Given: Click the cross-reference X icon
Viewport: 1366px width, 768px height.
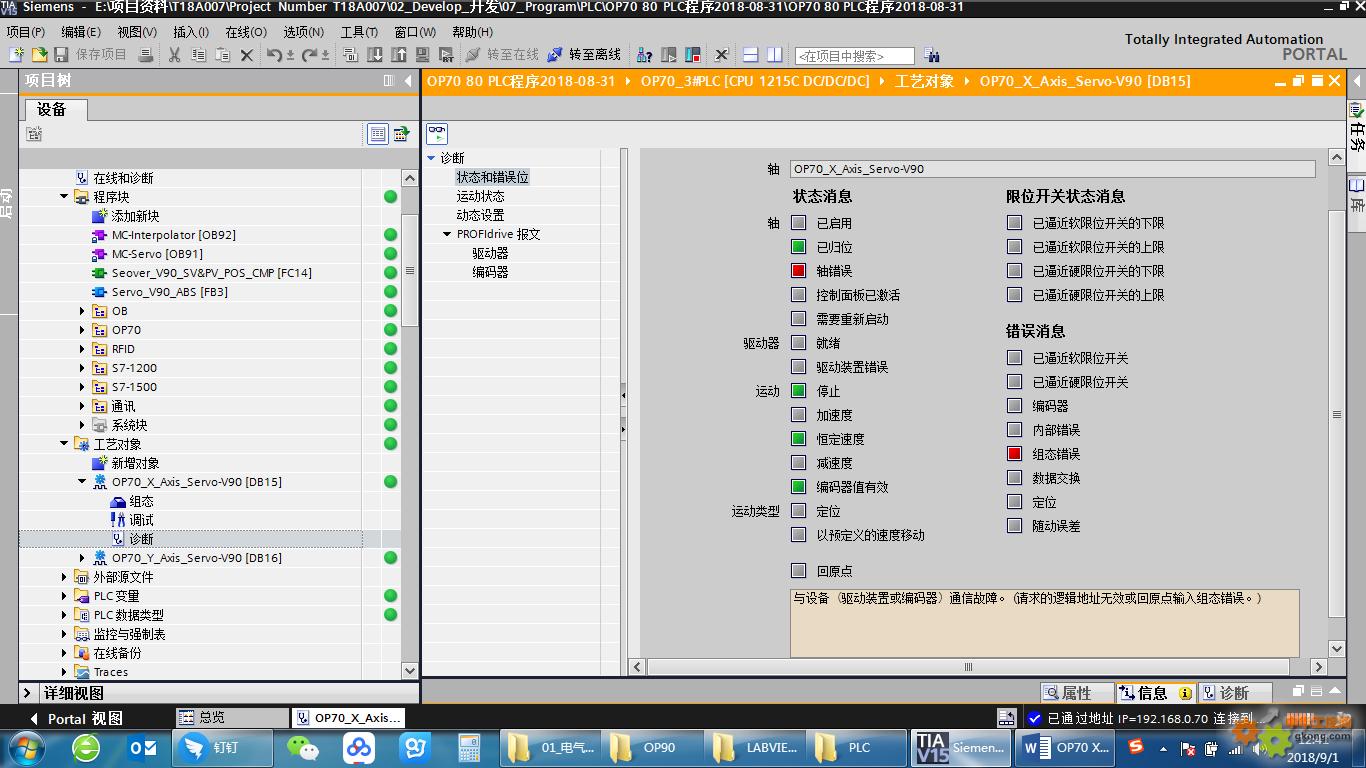Looking at the screenshot, I should [721, 55].
